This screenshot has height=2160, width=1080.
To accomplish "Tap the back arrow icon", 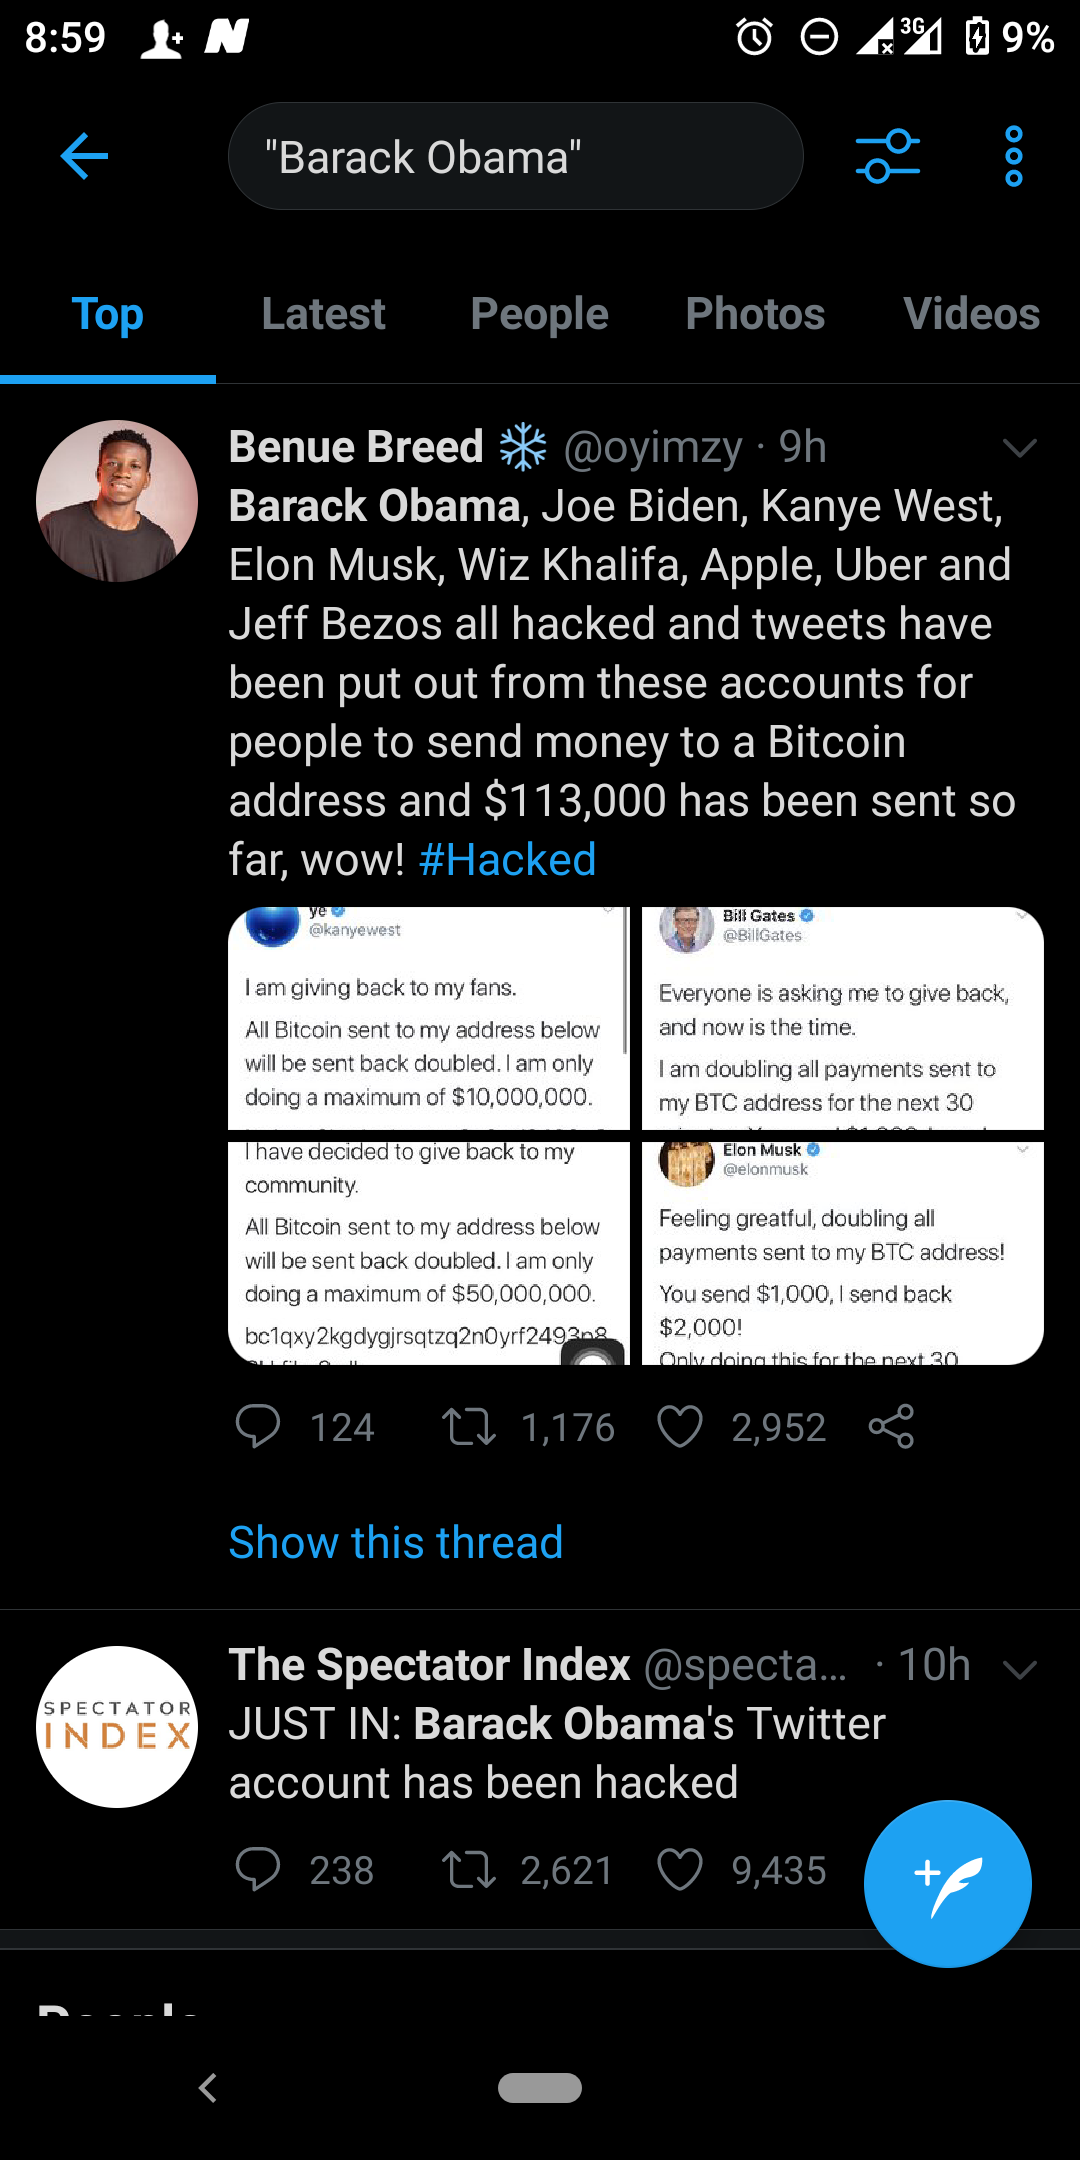I will click(84, 156).
